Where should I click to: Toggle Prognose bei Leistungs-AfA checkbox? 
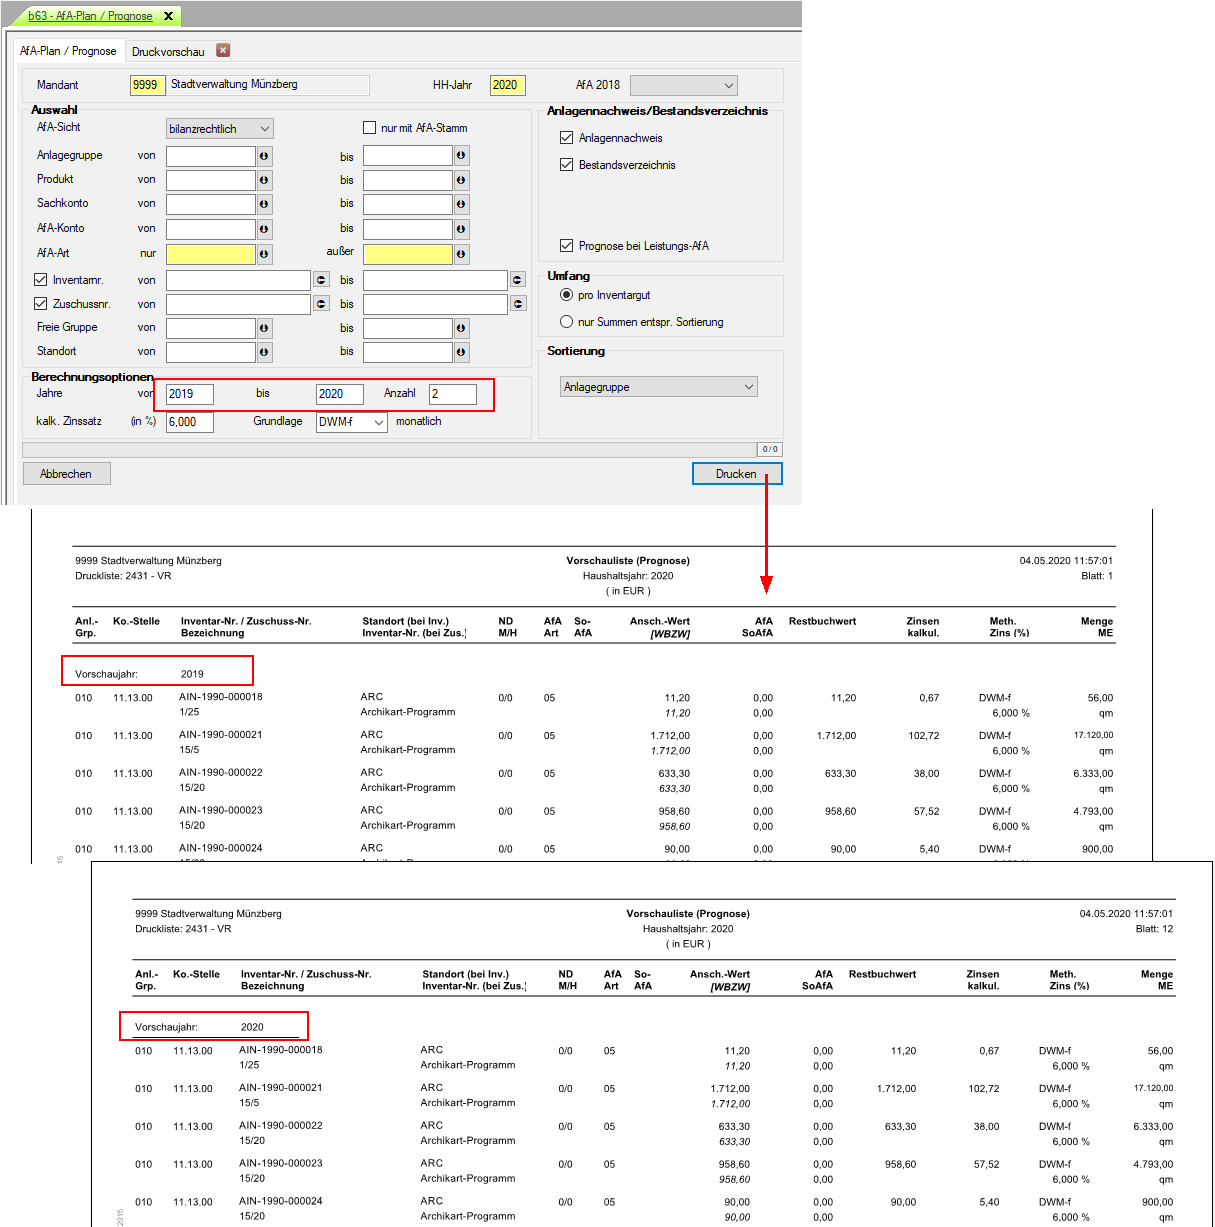click(x=567, y=246)
